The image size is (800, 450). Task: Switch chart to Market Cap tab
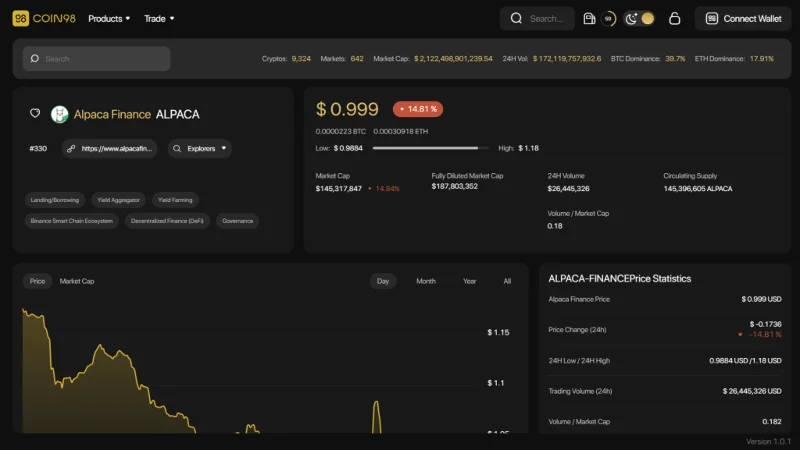77,281
